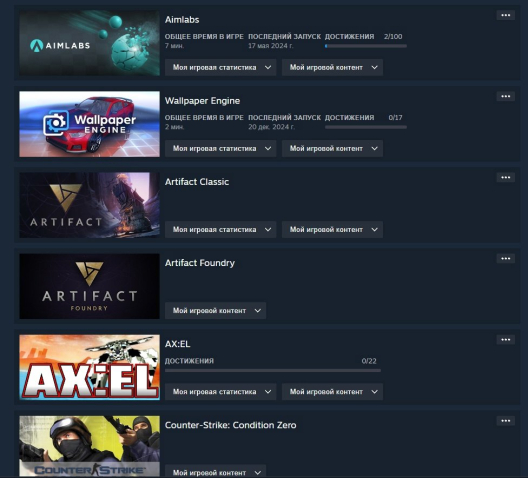This screenshot has width=528, height=478.
Task: Open the three-dot menu for AX:EL
Action: coord(505,340)
